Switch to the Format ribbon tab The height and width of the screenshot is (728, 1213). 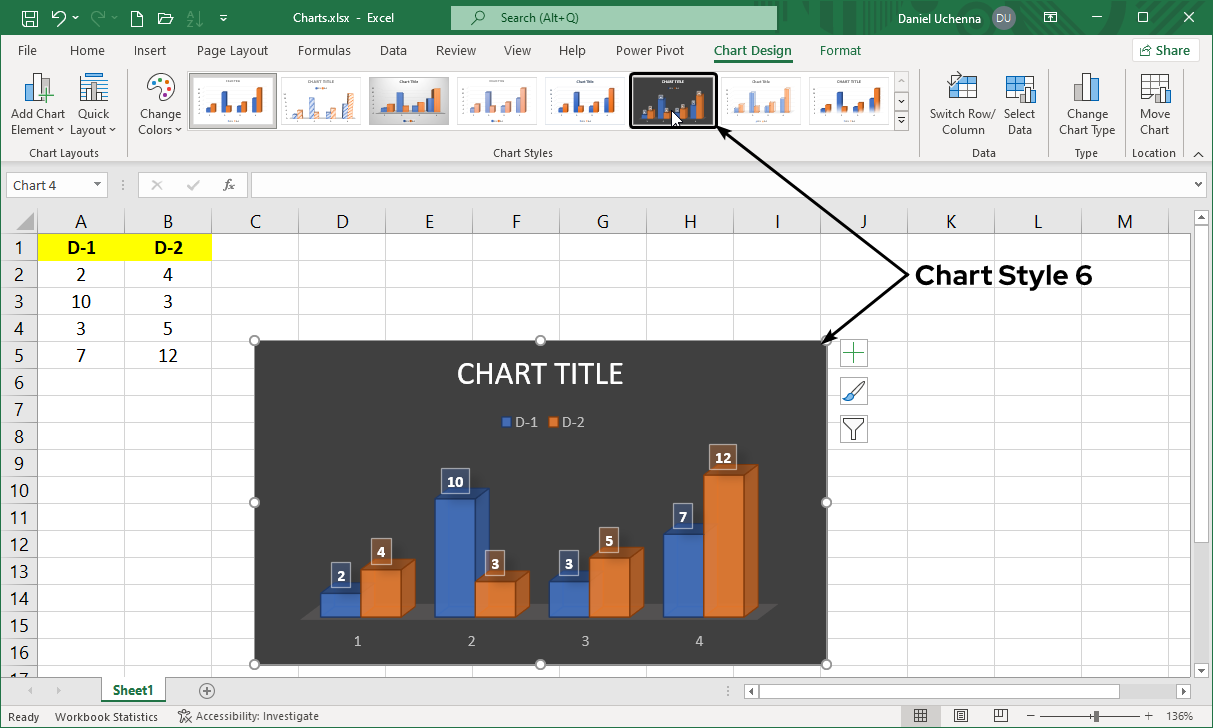coord(840,51)
